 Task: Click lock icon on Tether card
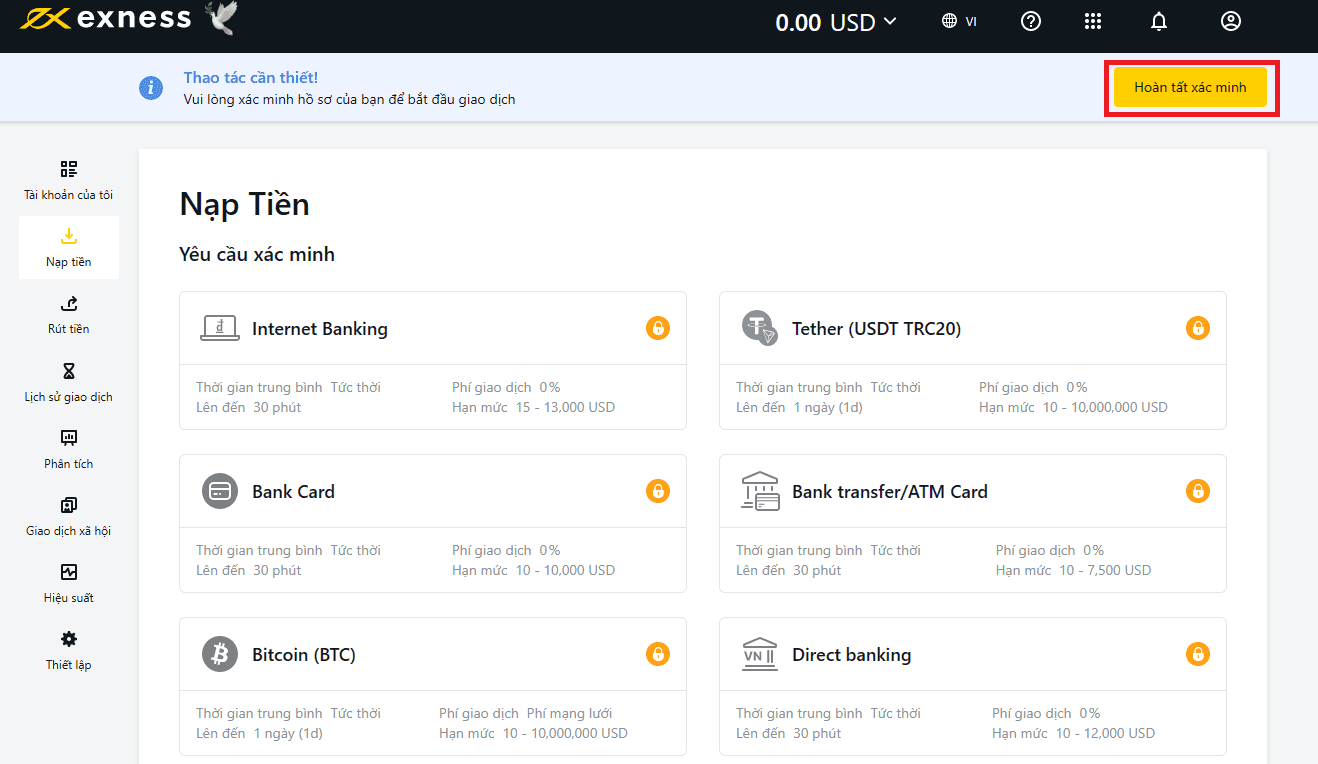pyautogui.click(x=1198, y=327)
